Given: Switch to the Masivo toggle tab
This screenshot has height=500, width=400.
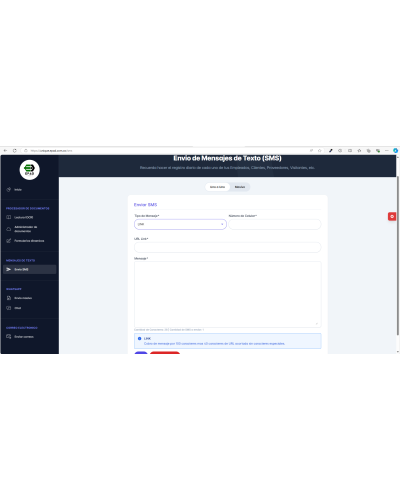Looking at the screenshot, I should tap(240, 187).
